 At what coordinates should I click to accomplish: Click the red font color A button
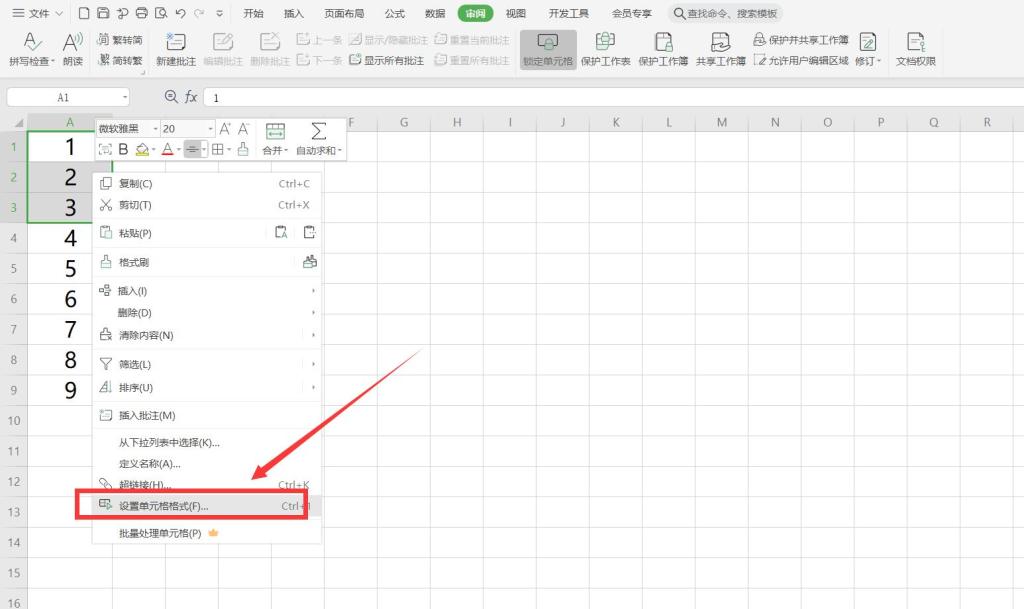click(167, 150)
